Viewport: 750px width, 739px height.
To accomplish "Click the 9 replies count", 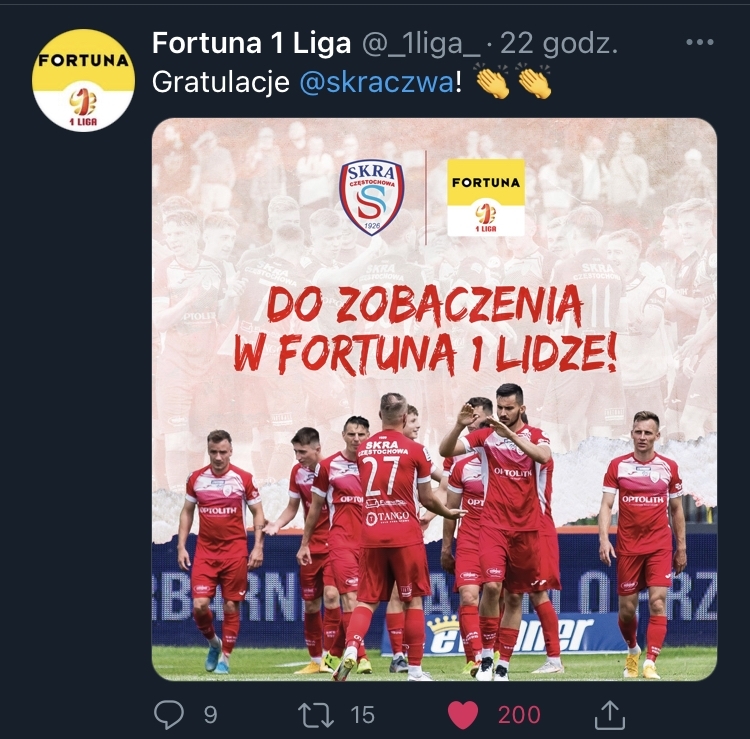I will coord(210,715).
